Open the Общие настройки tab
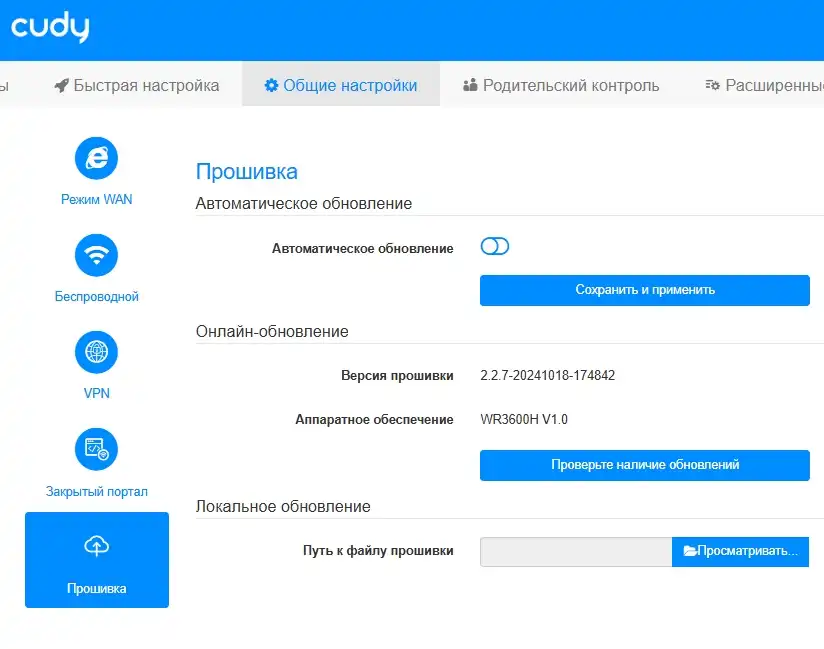 (340, 85)
